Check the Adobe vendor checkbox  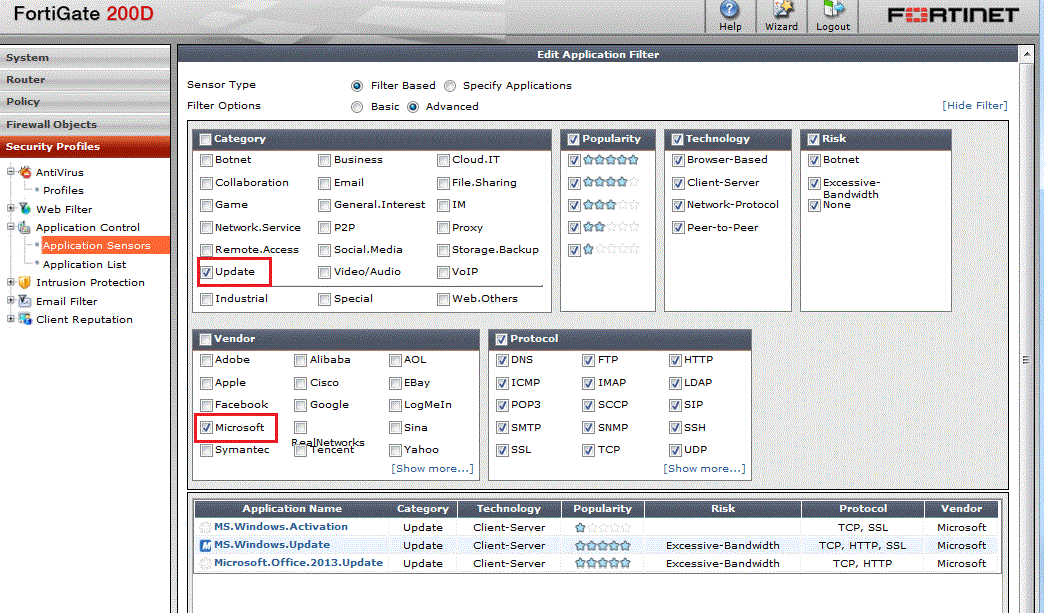point(207,360)
